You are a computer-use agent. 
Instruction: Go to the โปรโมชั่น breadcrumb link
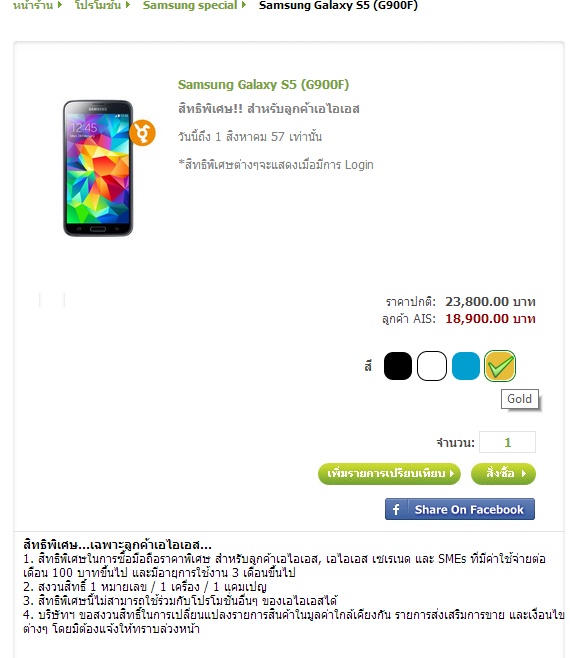[x=98, y=5]
